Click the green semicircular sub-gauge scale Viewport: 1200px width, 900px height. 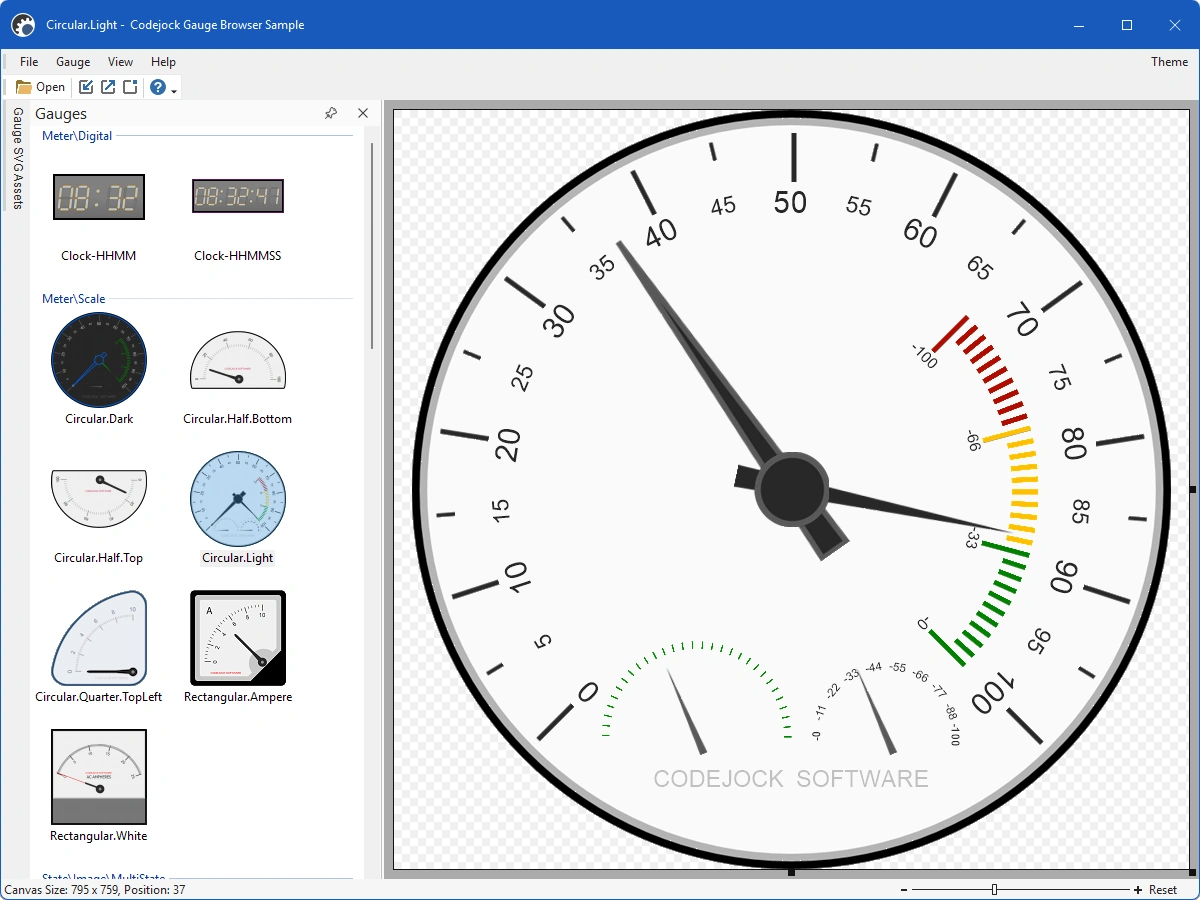698,690
